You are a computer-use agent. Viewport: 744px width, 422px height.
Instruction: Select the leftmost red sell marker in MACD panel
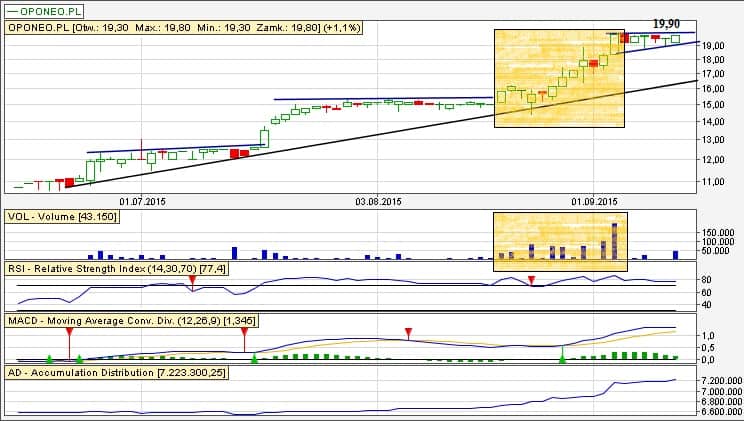point(69,331)
